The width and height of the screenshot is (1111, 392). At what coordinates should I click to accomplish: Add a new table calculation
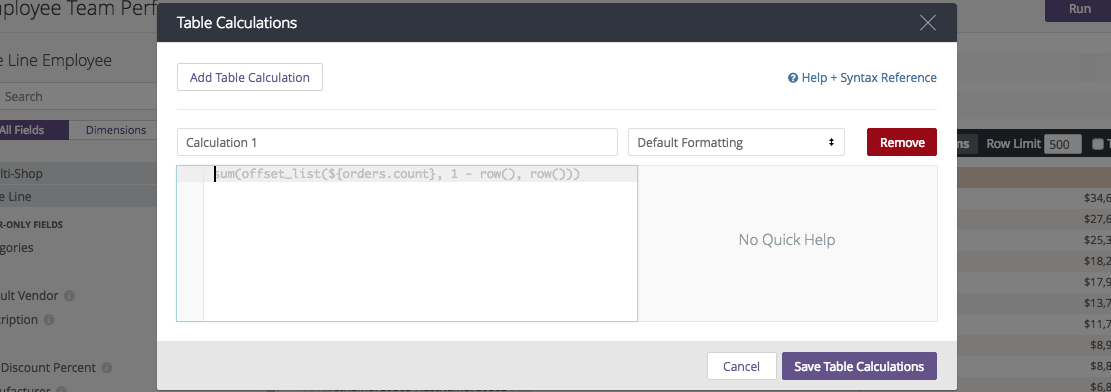point(249,77)
